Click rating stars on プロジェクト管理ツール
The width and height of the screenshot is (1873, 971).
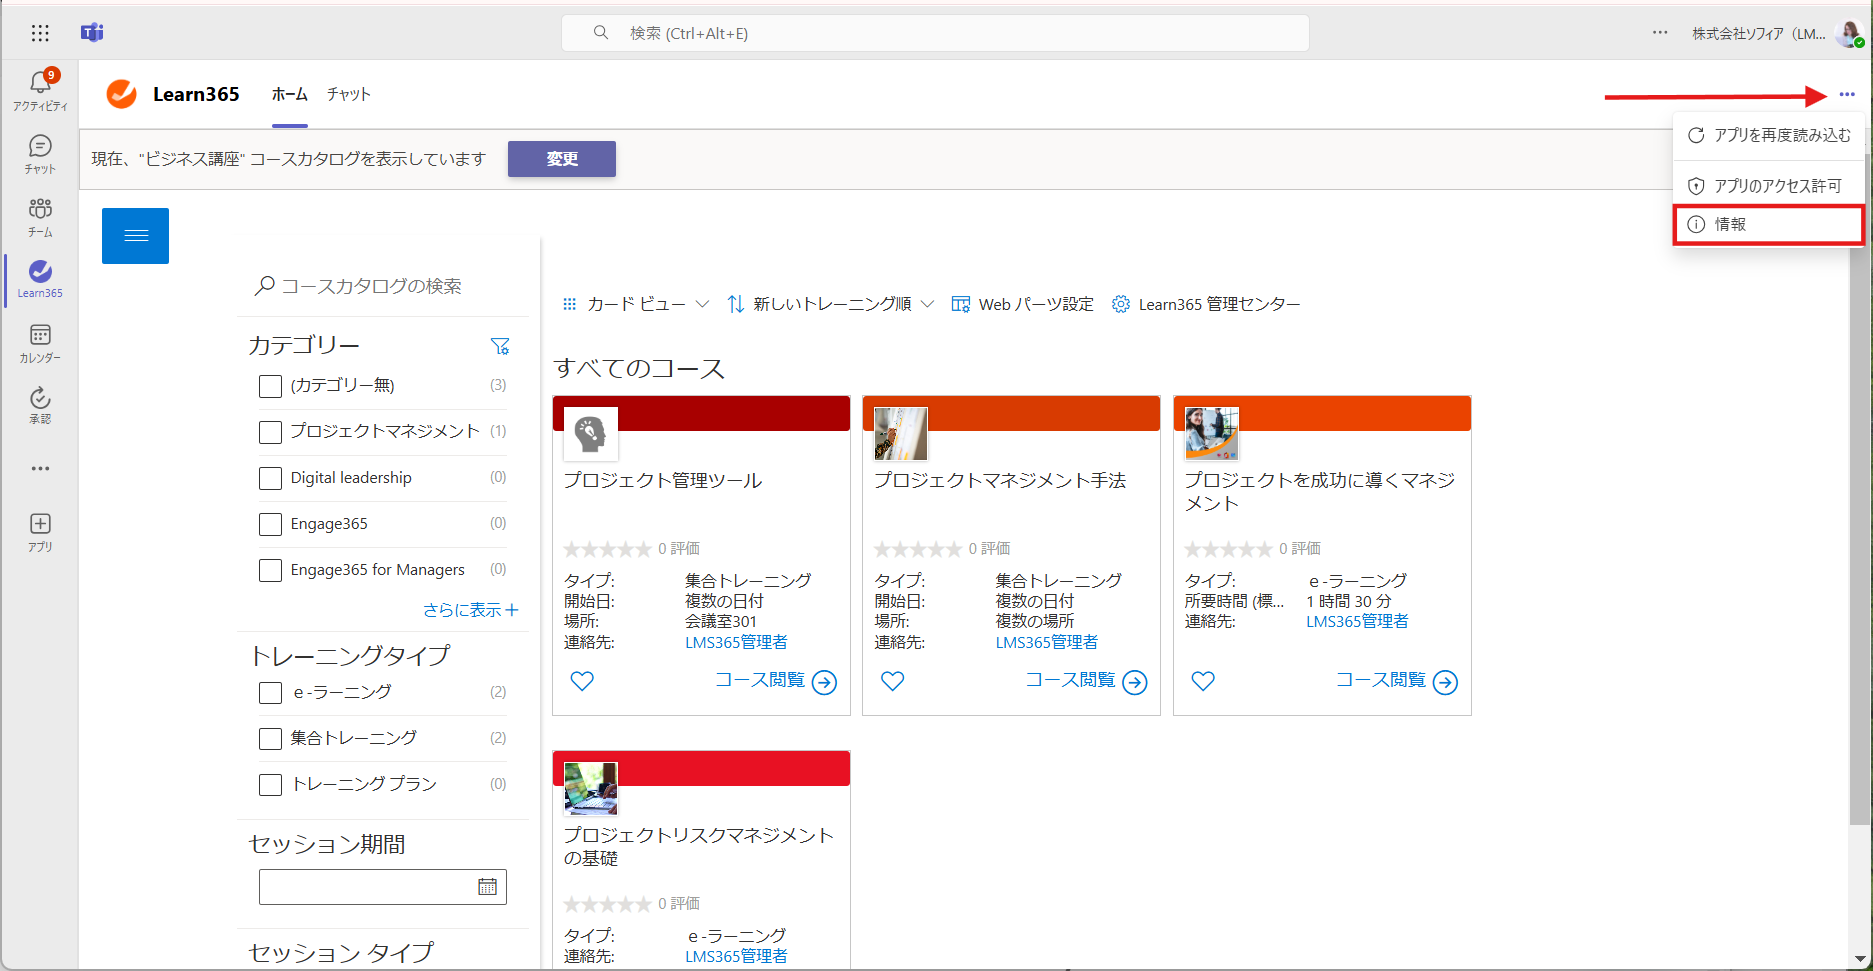(x=608, y=549)
